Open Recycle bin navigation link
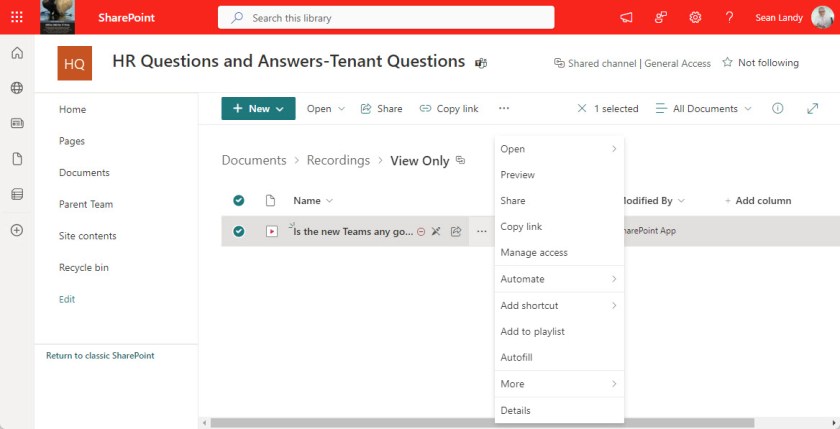 coord(84,267)
